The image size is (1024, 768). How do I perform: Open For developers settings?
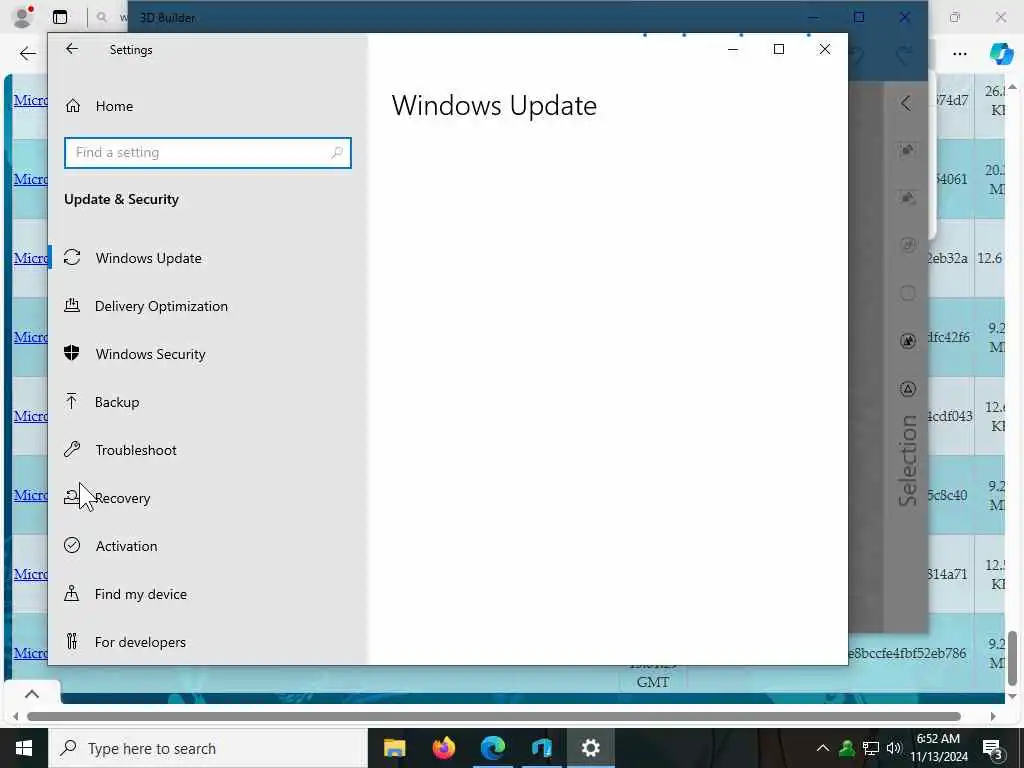point(208,642)
